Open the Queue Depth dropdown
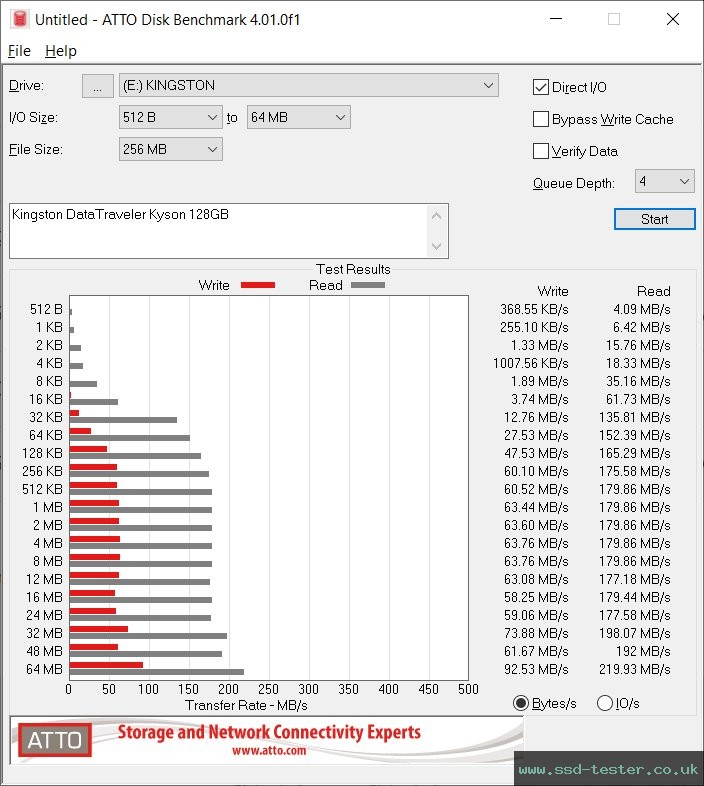This screenshot has height=786, width=704. (664, 181)
